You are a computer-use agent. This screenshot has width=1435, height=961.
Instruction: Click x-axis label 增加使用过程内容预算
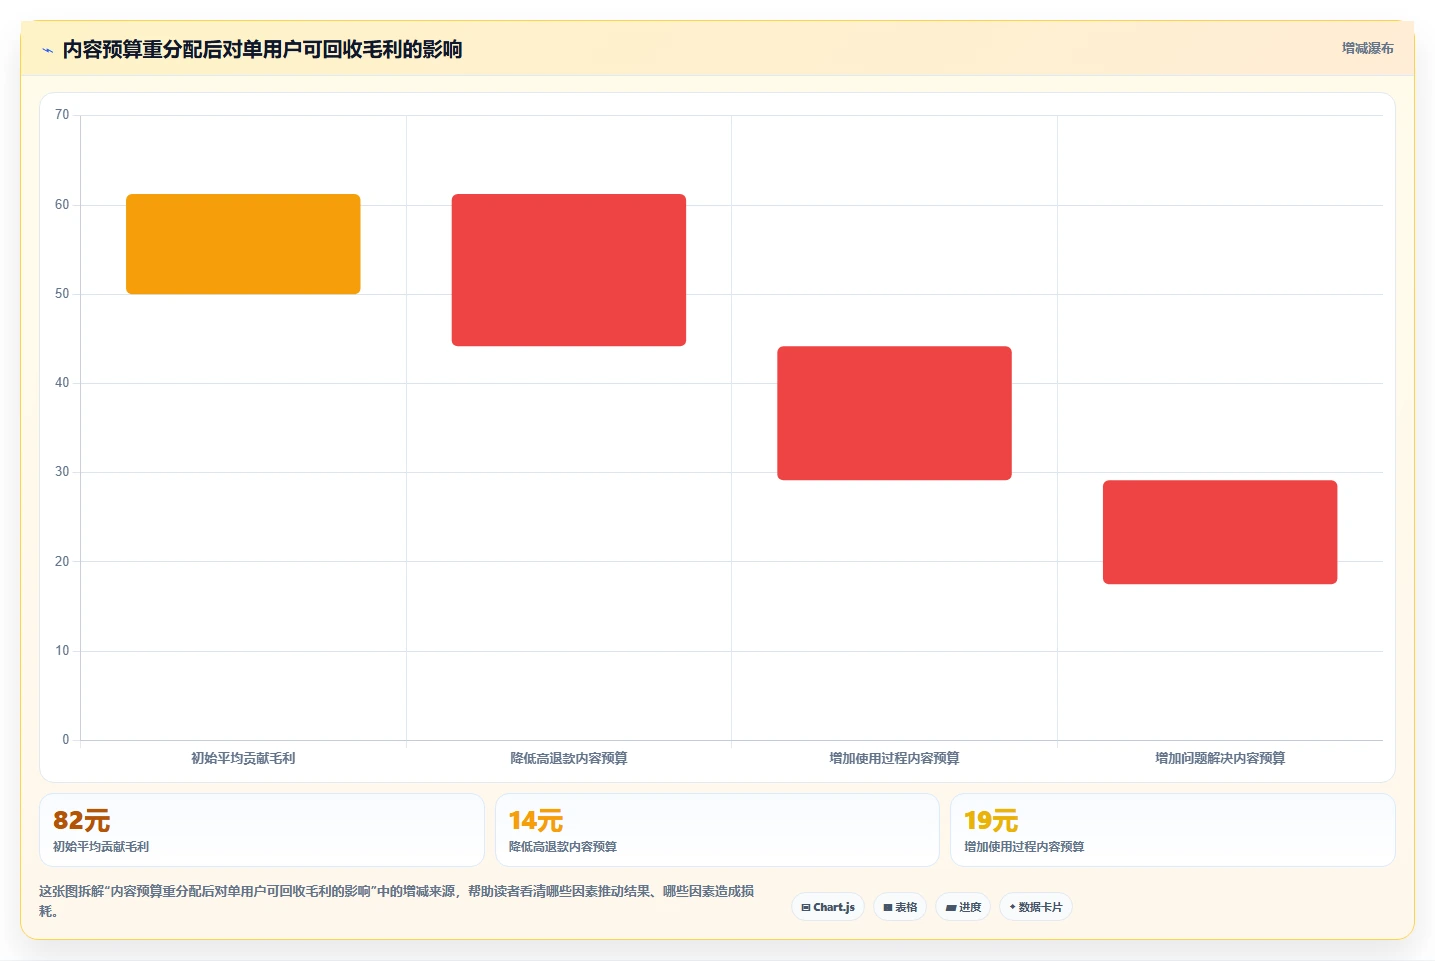coord(894,758)
